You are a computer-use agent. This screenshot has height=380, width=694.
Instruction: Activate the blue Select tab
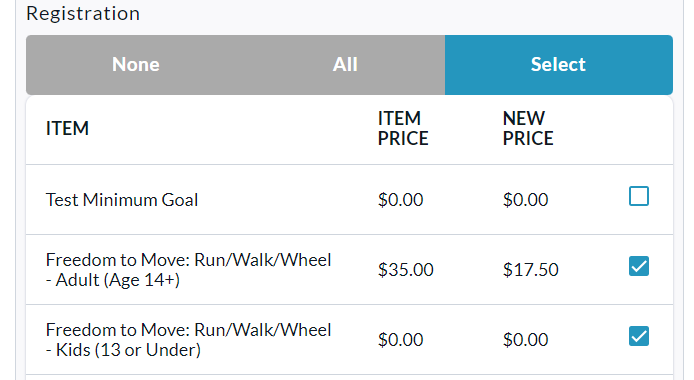point(559,65)
